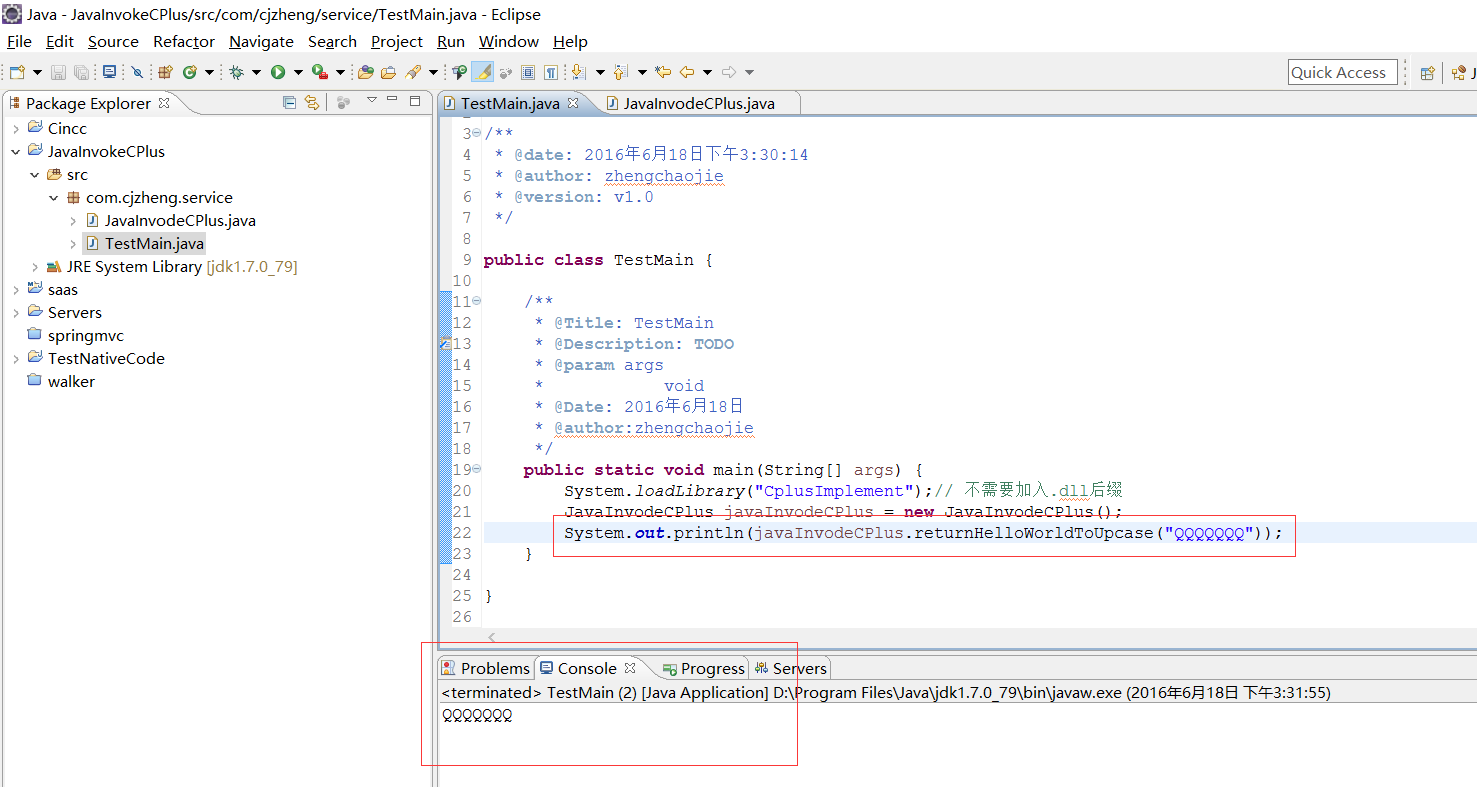The height and width of the screenshot is (787, 1477).
Task: Close the Package Explorer view
Action: tap(164, 102)
